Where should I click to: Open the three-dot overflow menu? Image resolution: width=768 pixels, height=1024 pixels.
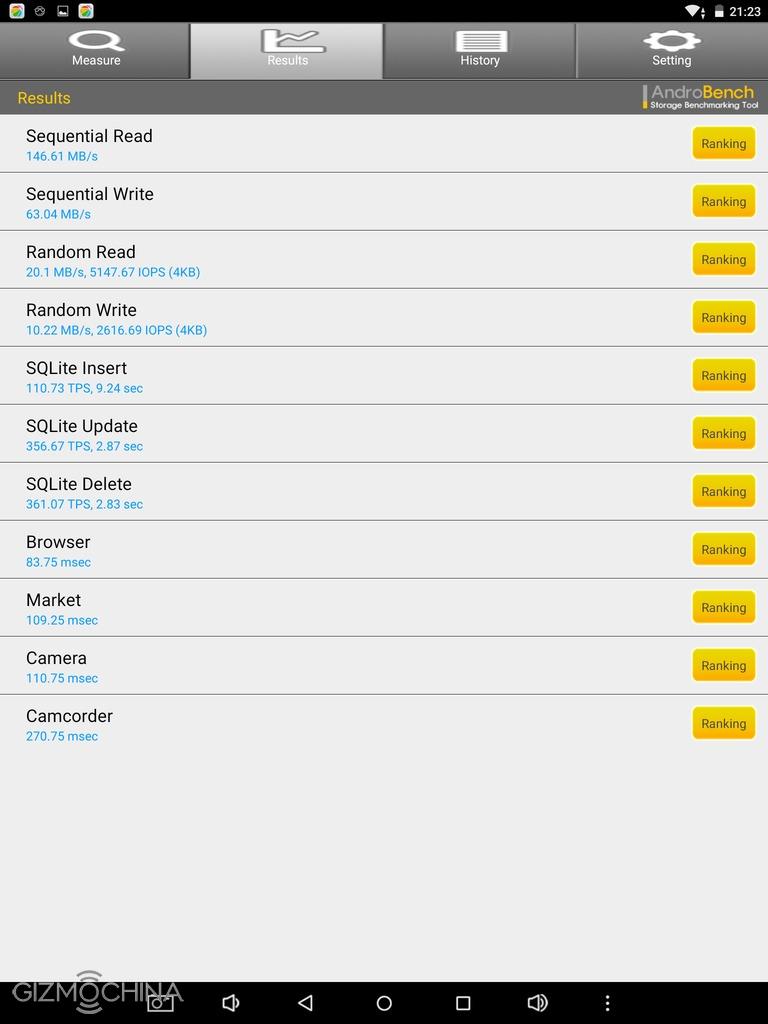pyautogui.click(x=607, y=1003)
